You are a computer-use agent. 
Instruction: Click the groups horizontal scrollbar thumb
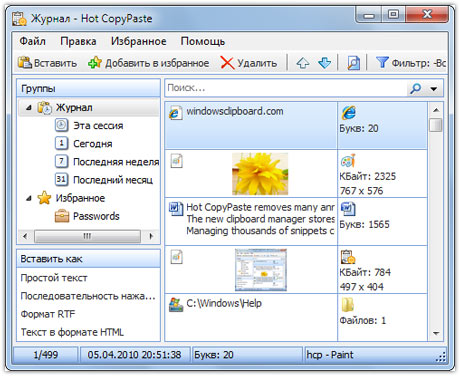click(88, 236)
